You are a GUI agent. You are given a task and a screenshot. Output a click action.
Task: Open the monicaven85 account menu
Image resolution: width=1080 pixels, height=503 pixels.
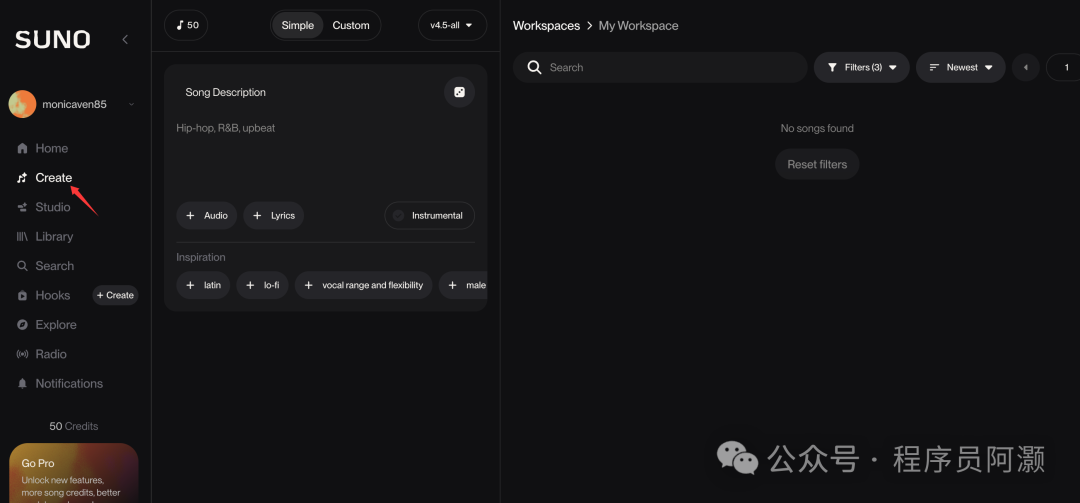pos(72,104)
